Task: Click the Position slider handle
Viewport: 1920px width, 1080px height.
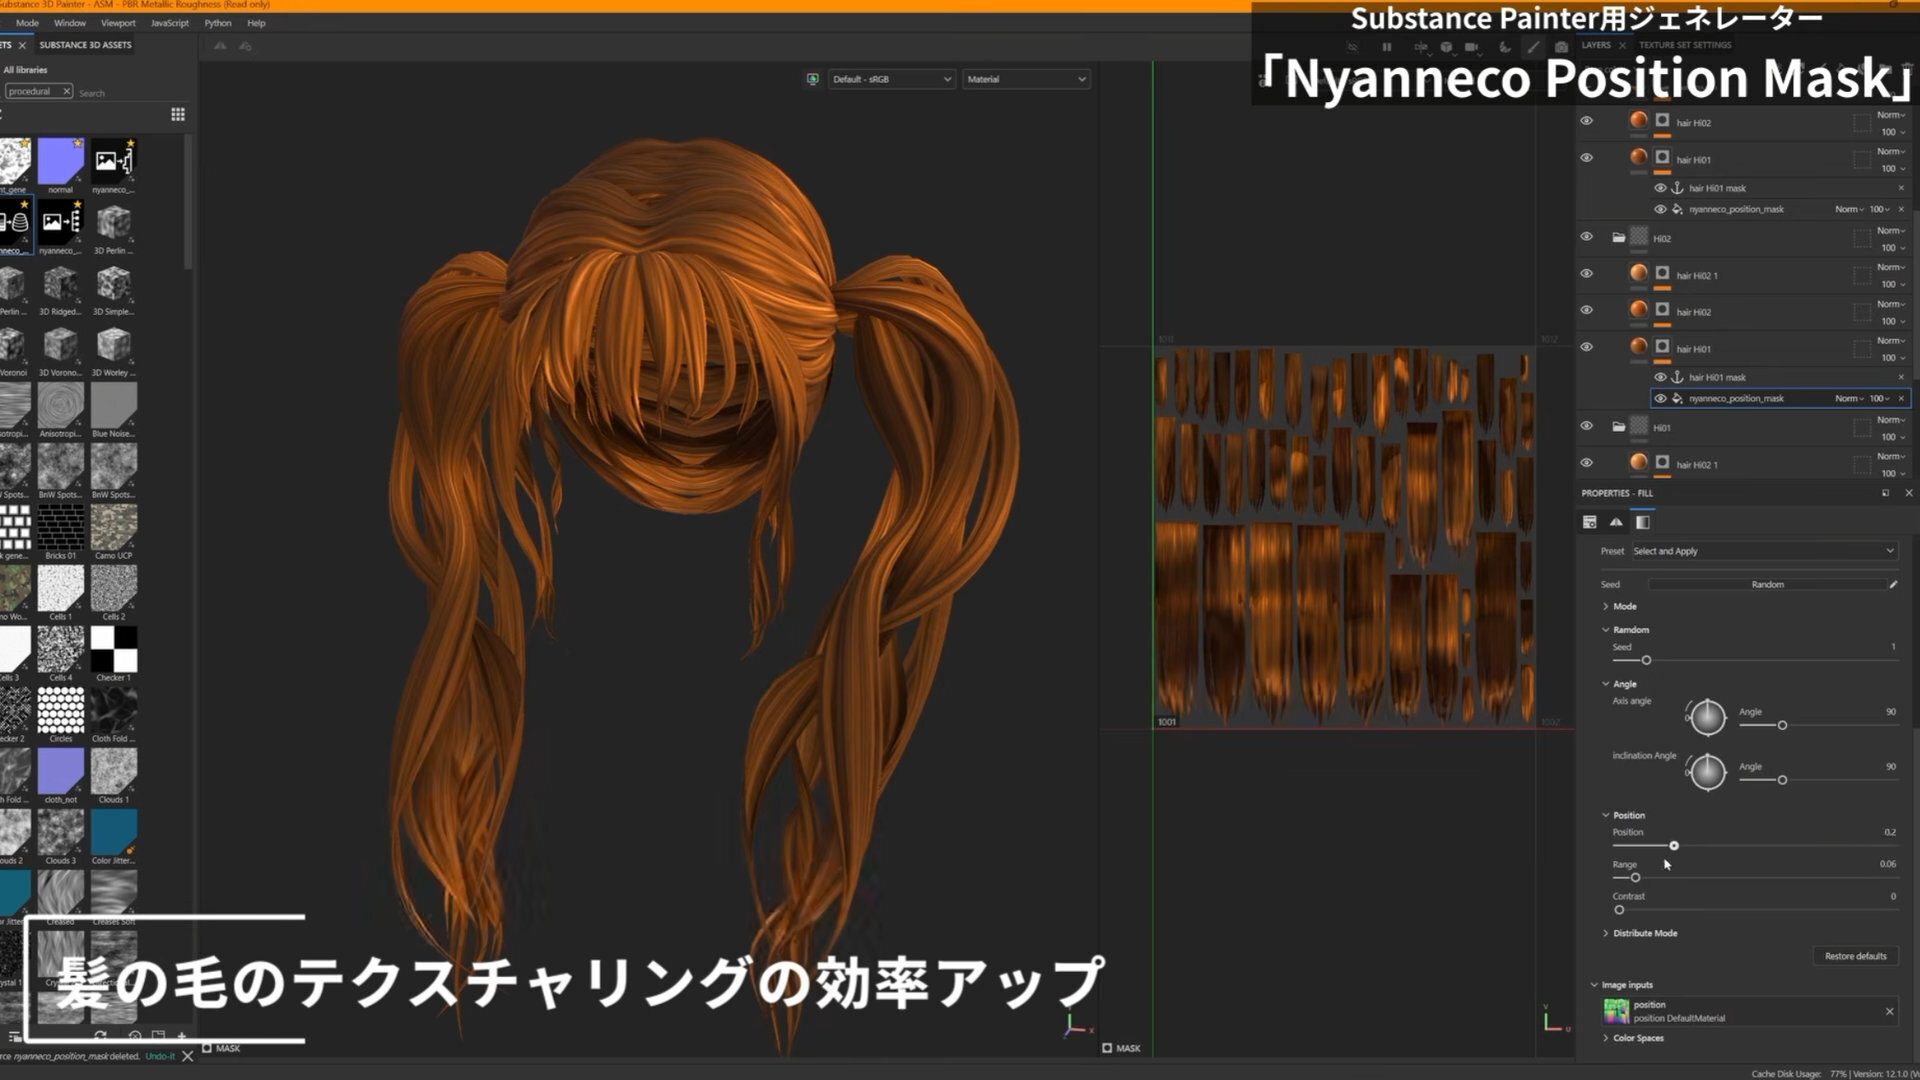Action: pos(1674,846)
